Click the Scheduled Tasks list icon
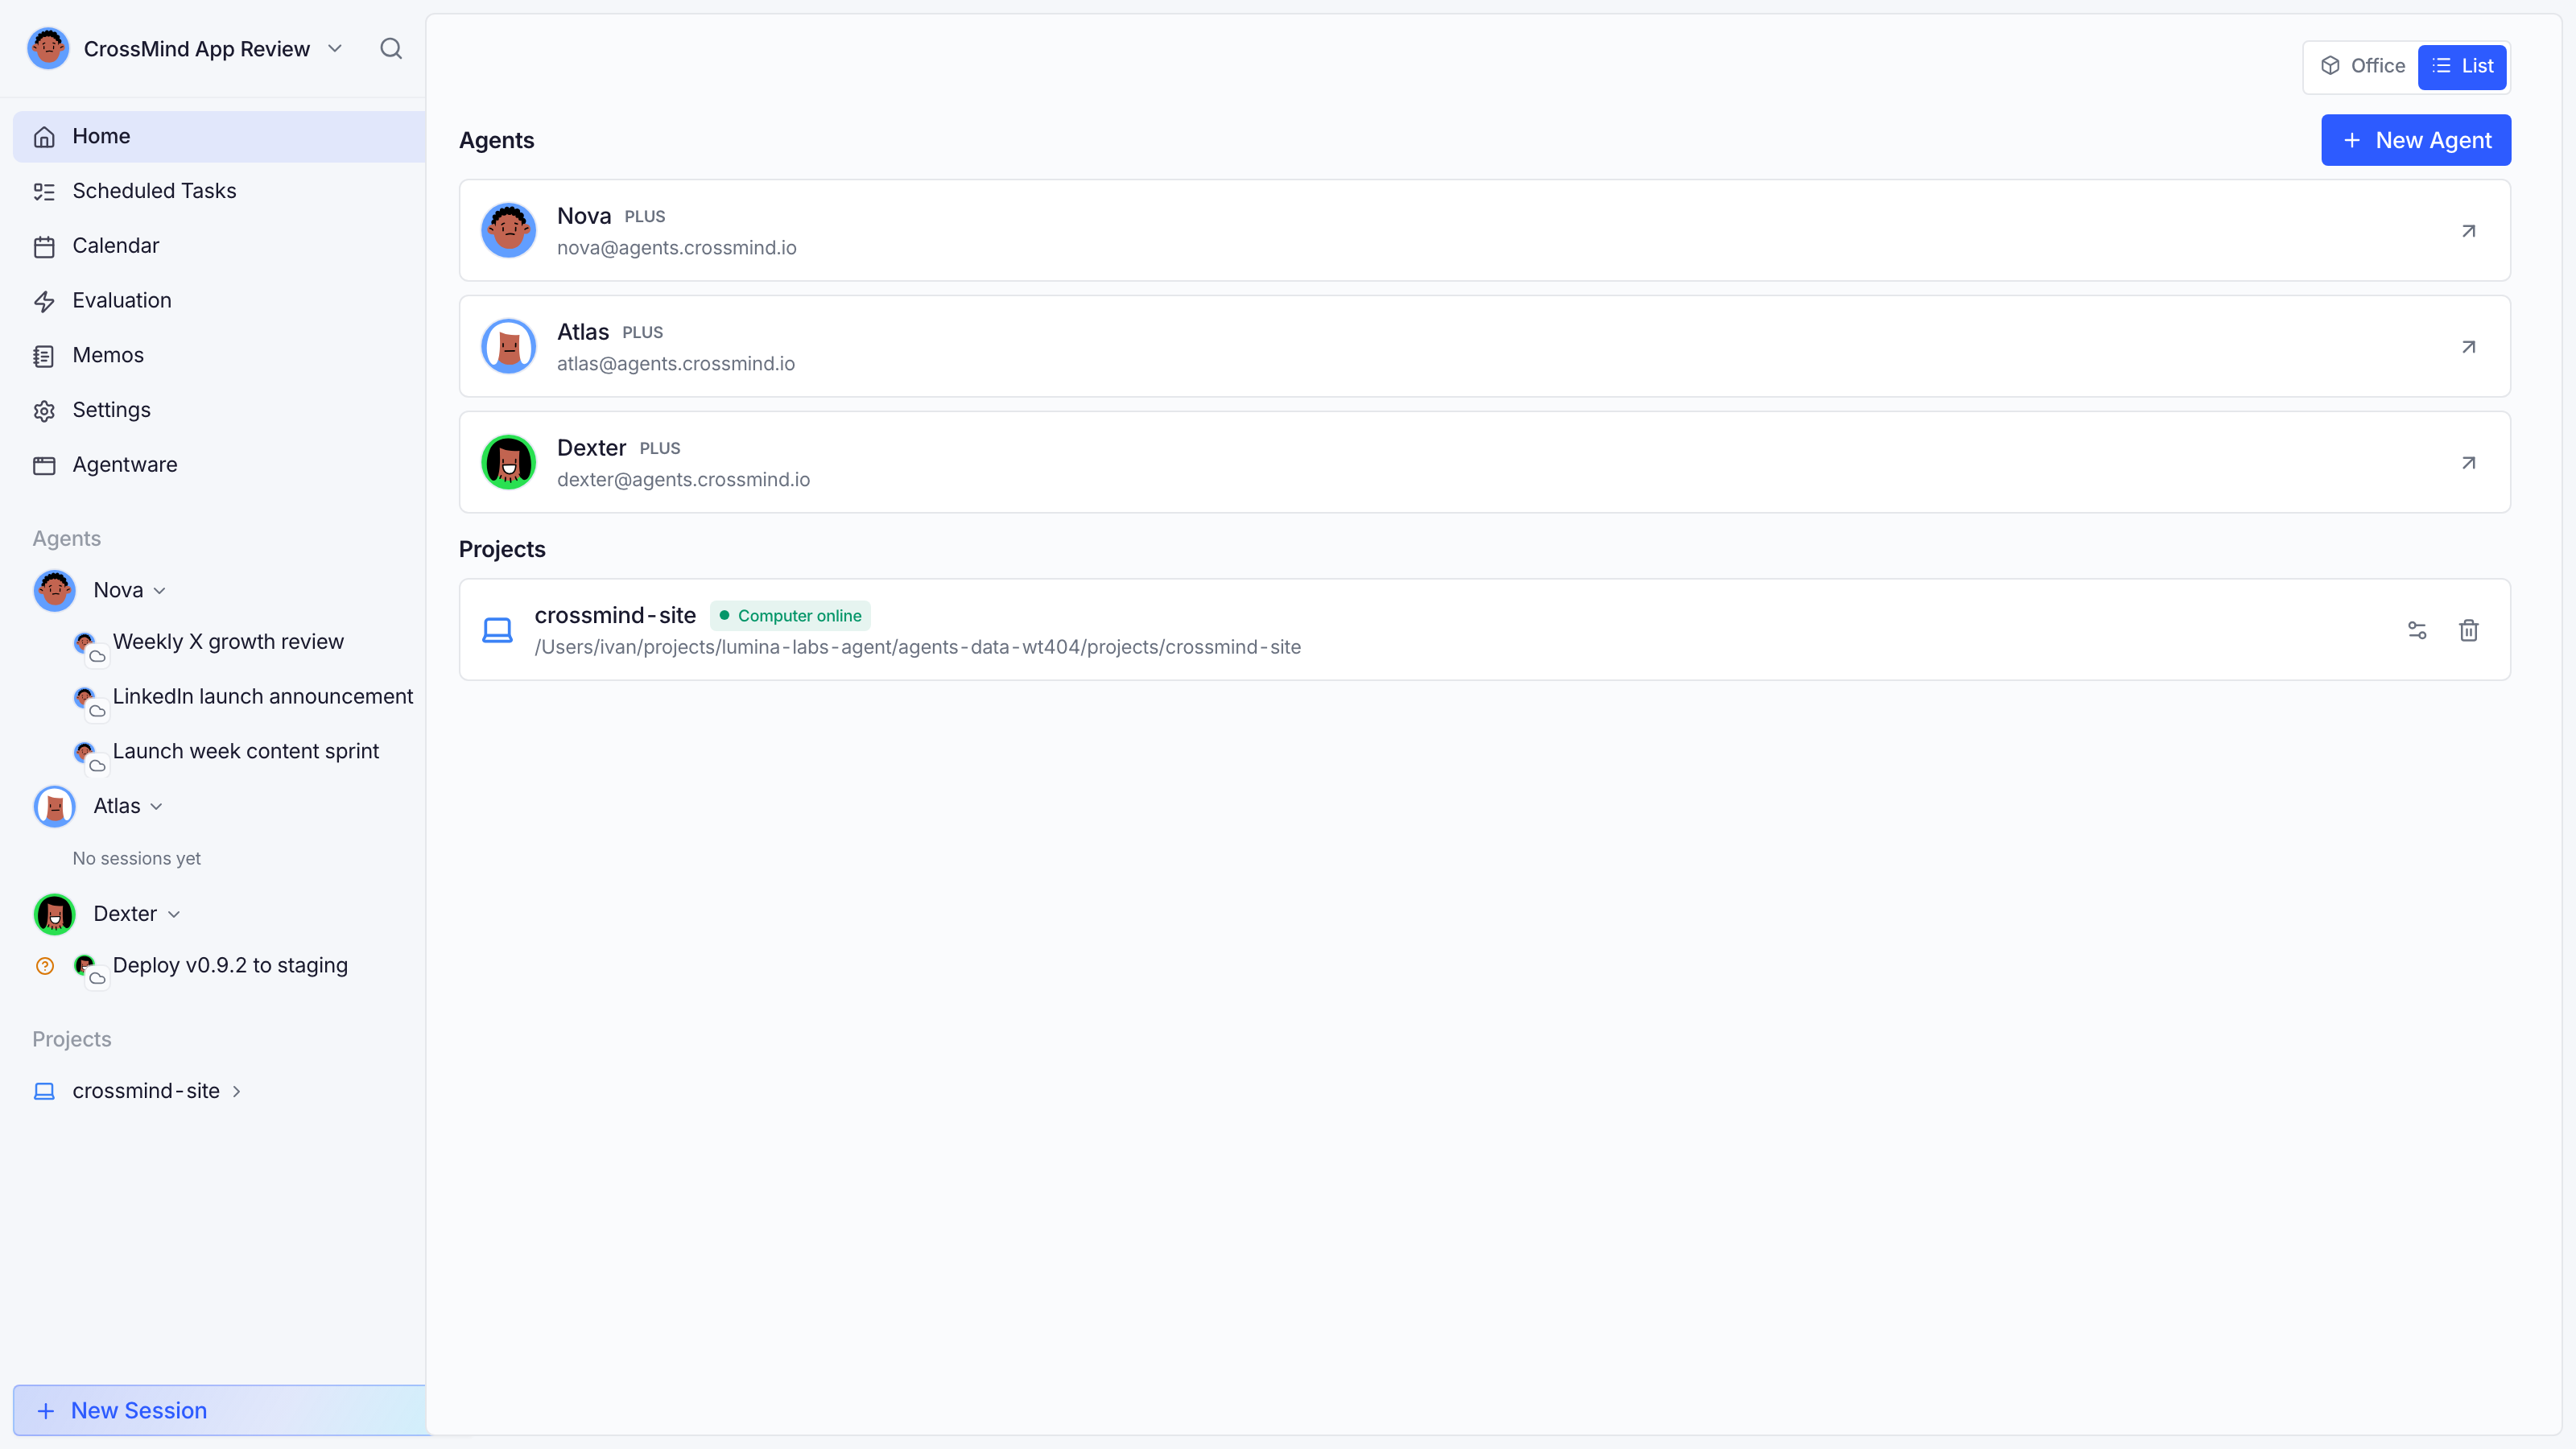 [x=44, y=191]
